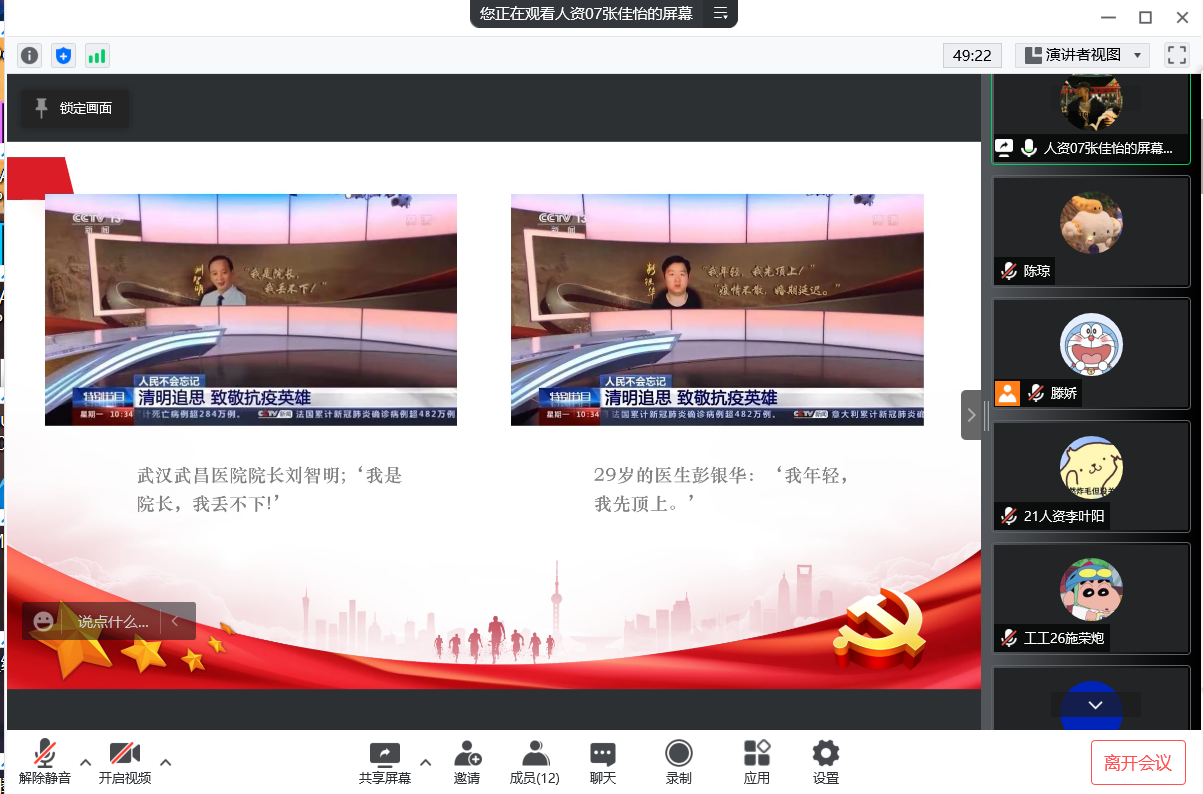Collapse the participant video side panel

972,415
